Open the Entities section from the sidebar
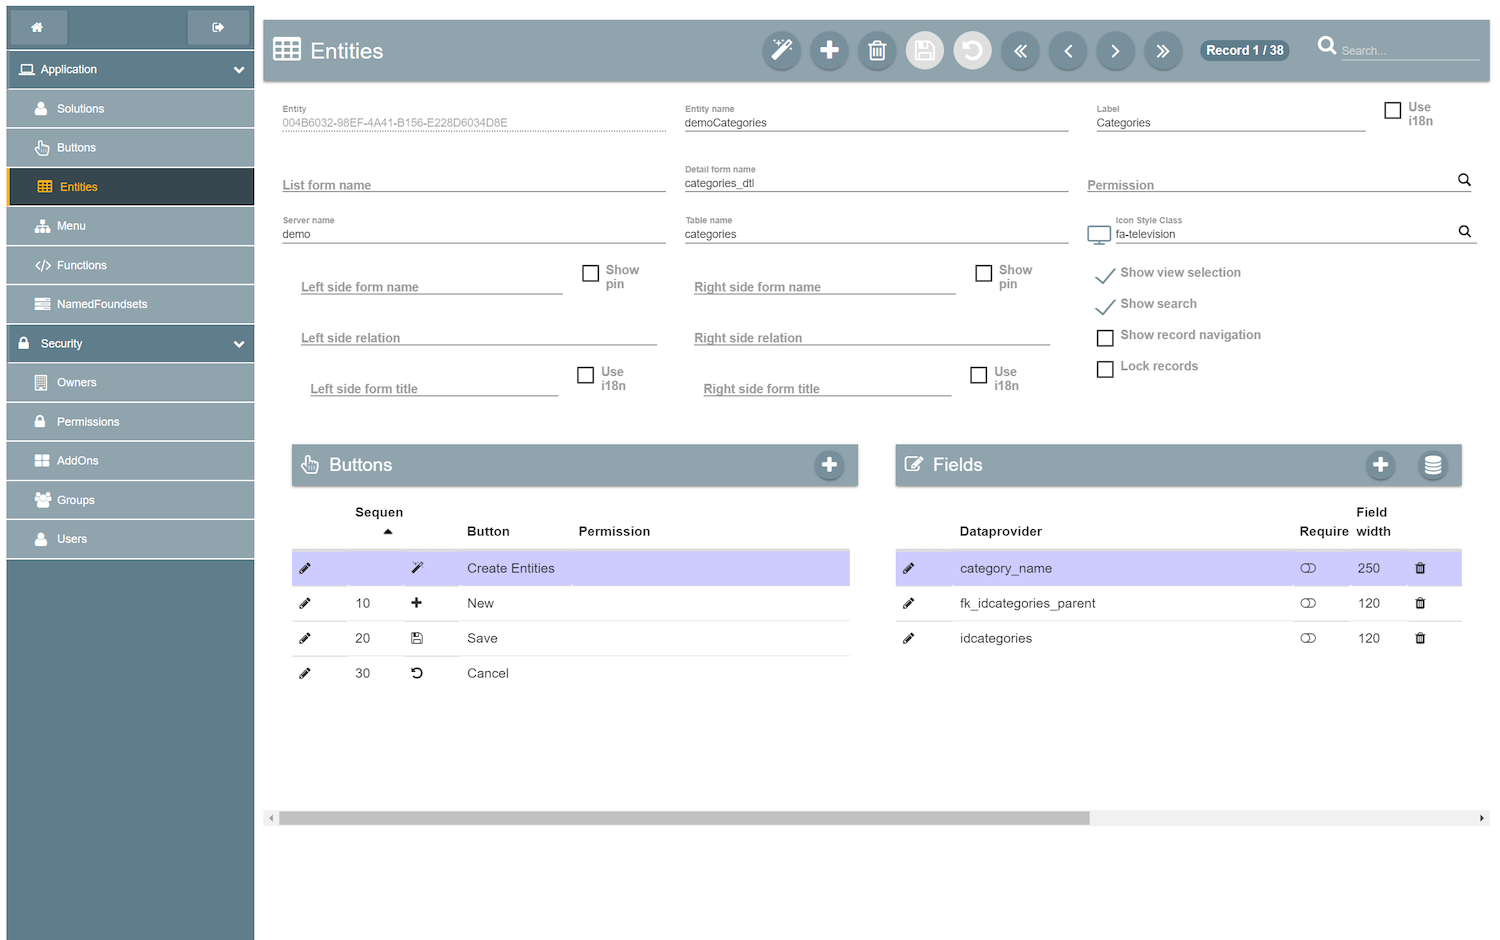The image size is (1500, 940). 130,186
